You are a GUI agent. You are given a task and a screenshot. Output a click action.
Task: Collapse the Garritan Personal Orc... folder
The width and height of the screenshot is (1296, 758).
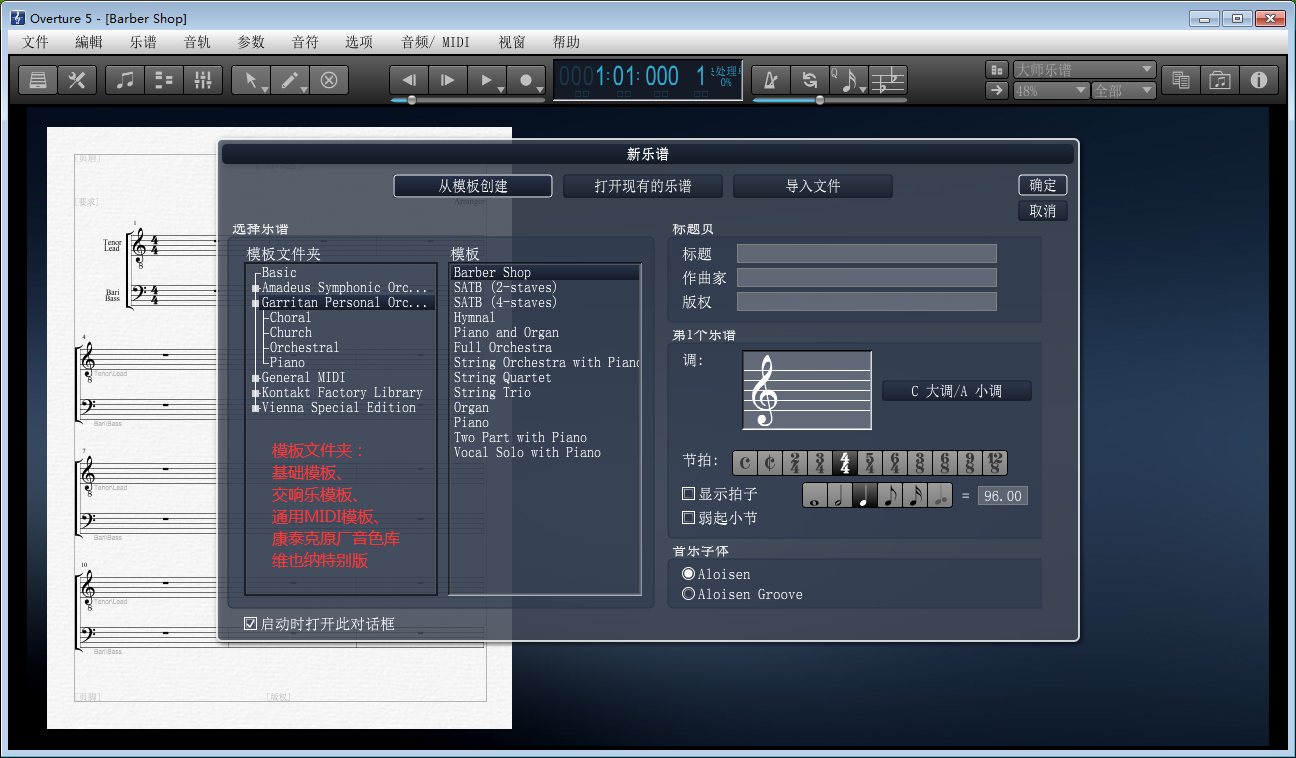pyautogui.click(x=256, y=303)
